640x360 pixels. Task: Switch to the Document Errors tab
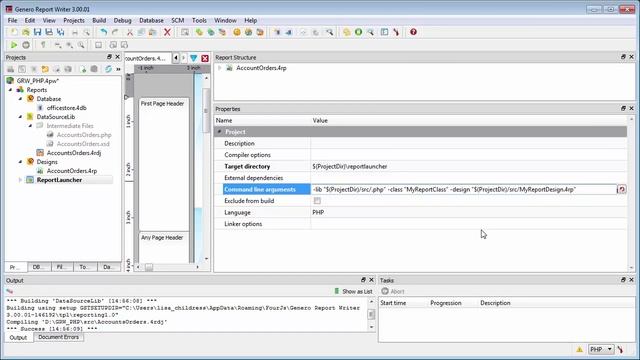(x=58, y=337)
